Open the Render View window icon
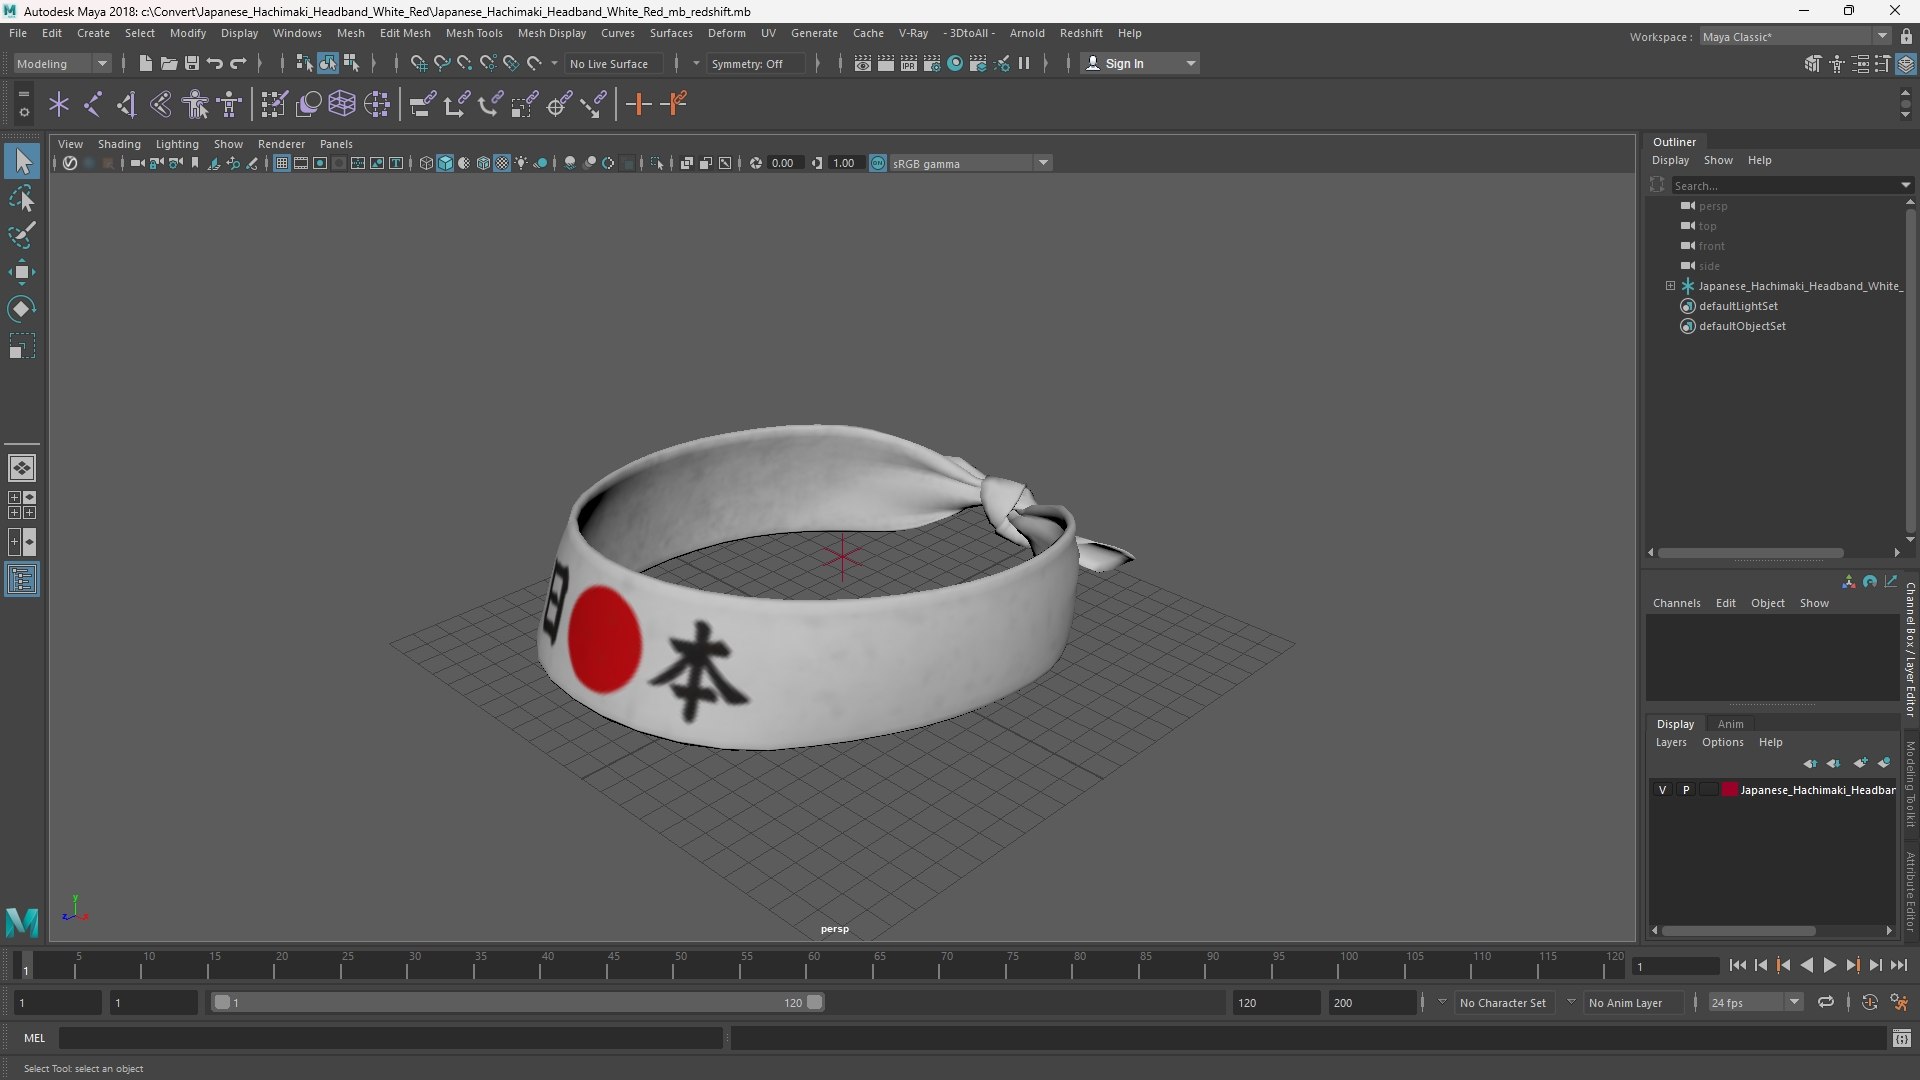This screenshot has width=1920, height=1080. (x=863, y=63)
